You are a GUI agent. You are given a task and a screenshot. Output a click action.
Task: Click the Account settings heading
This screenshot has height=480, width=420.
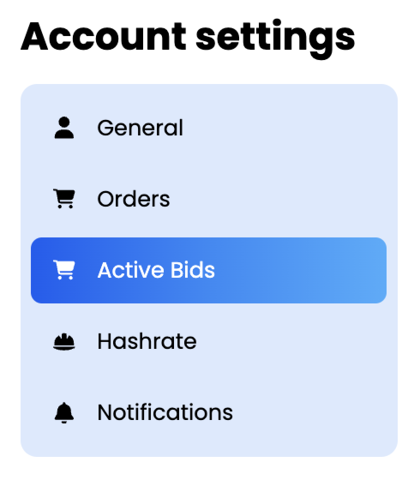[188, 38]
